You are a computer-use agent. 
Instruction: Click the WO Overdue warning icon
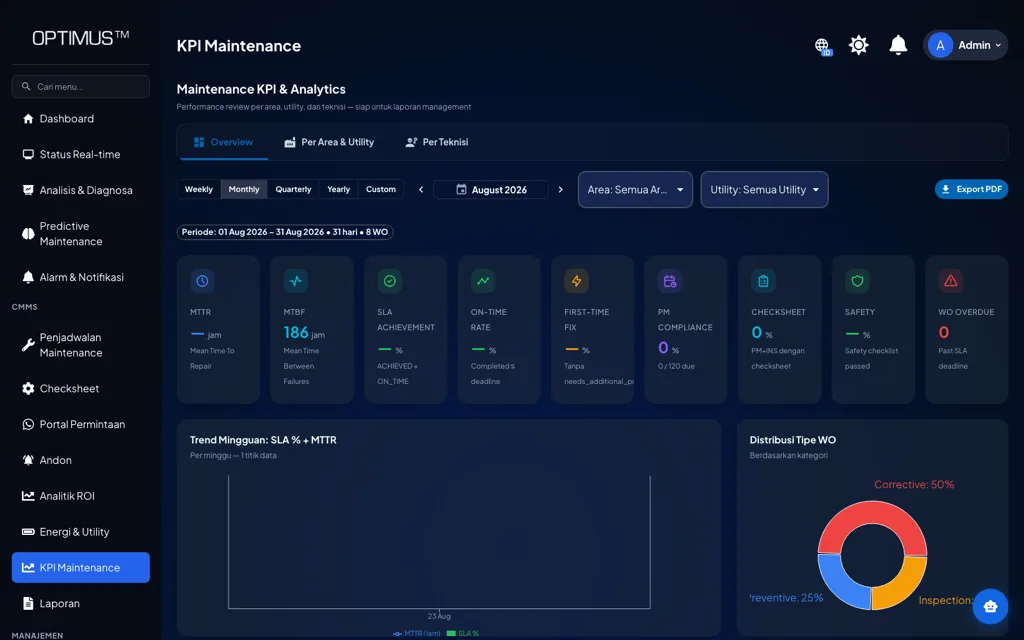coord(951,281)
